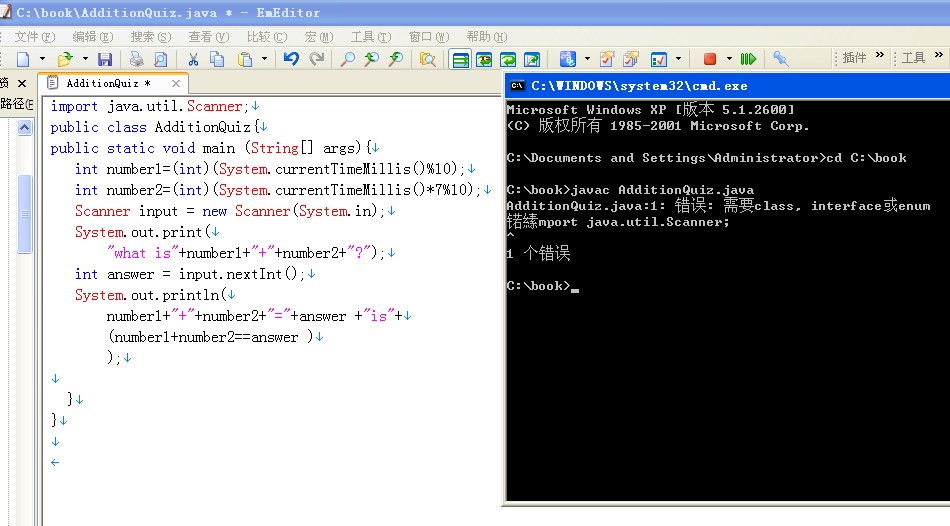This screenshot has width=950, height=526.
Task: Expand the 插件 toolbar overflow chevron
Action: click(880, 55)
